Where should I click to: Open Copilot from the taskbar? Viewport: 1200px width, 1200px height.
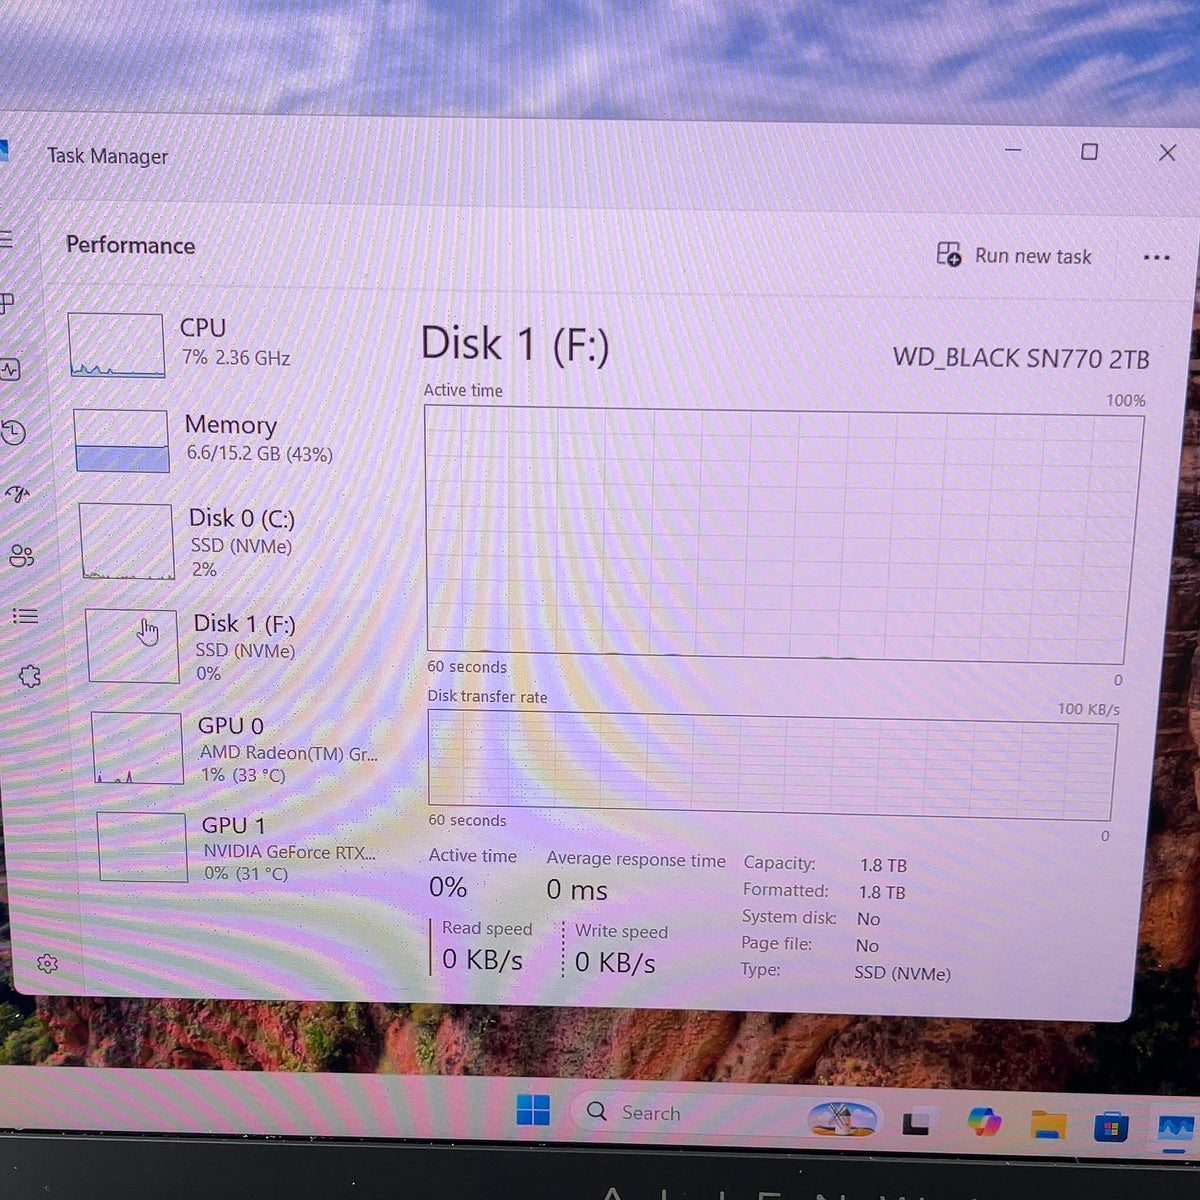point(984,1122)
